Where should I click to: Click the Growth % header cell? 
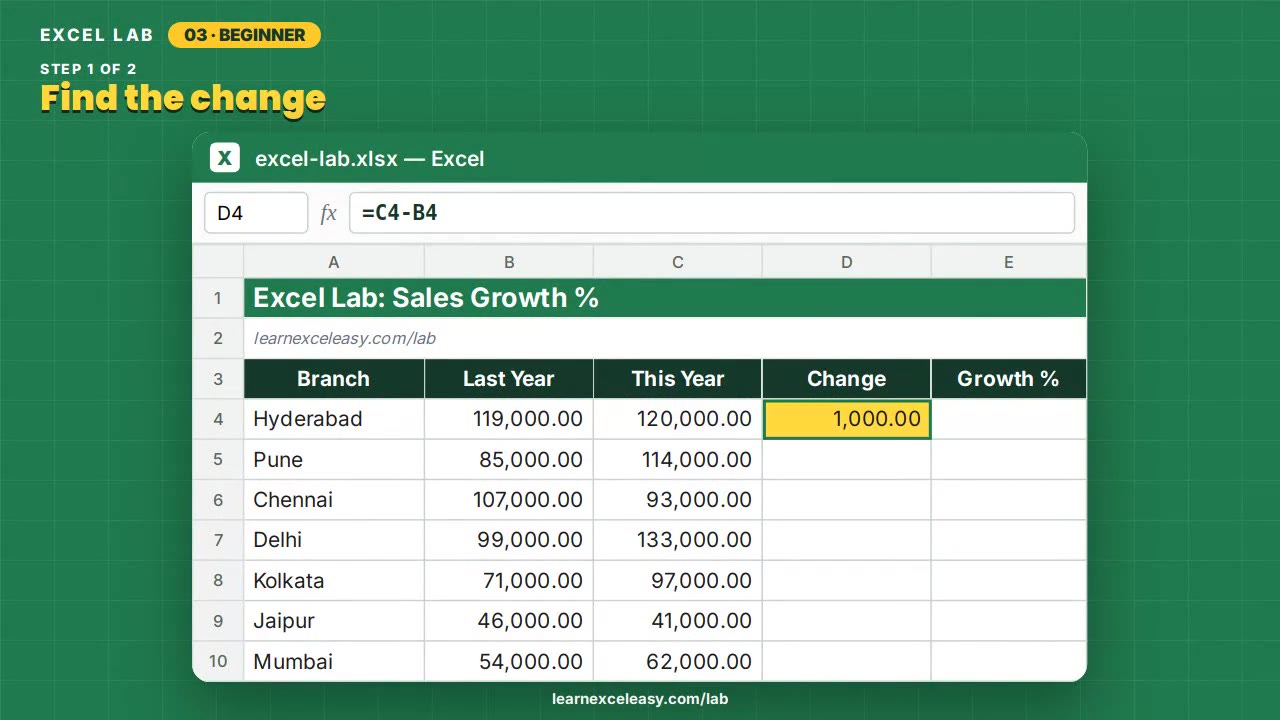(1009, 379)
